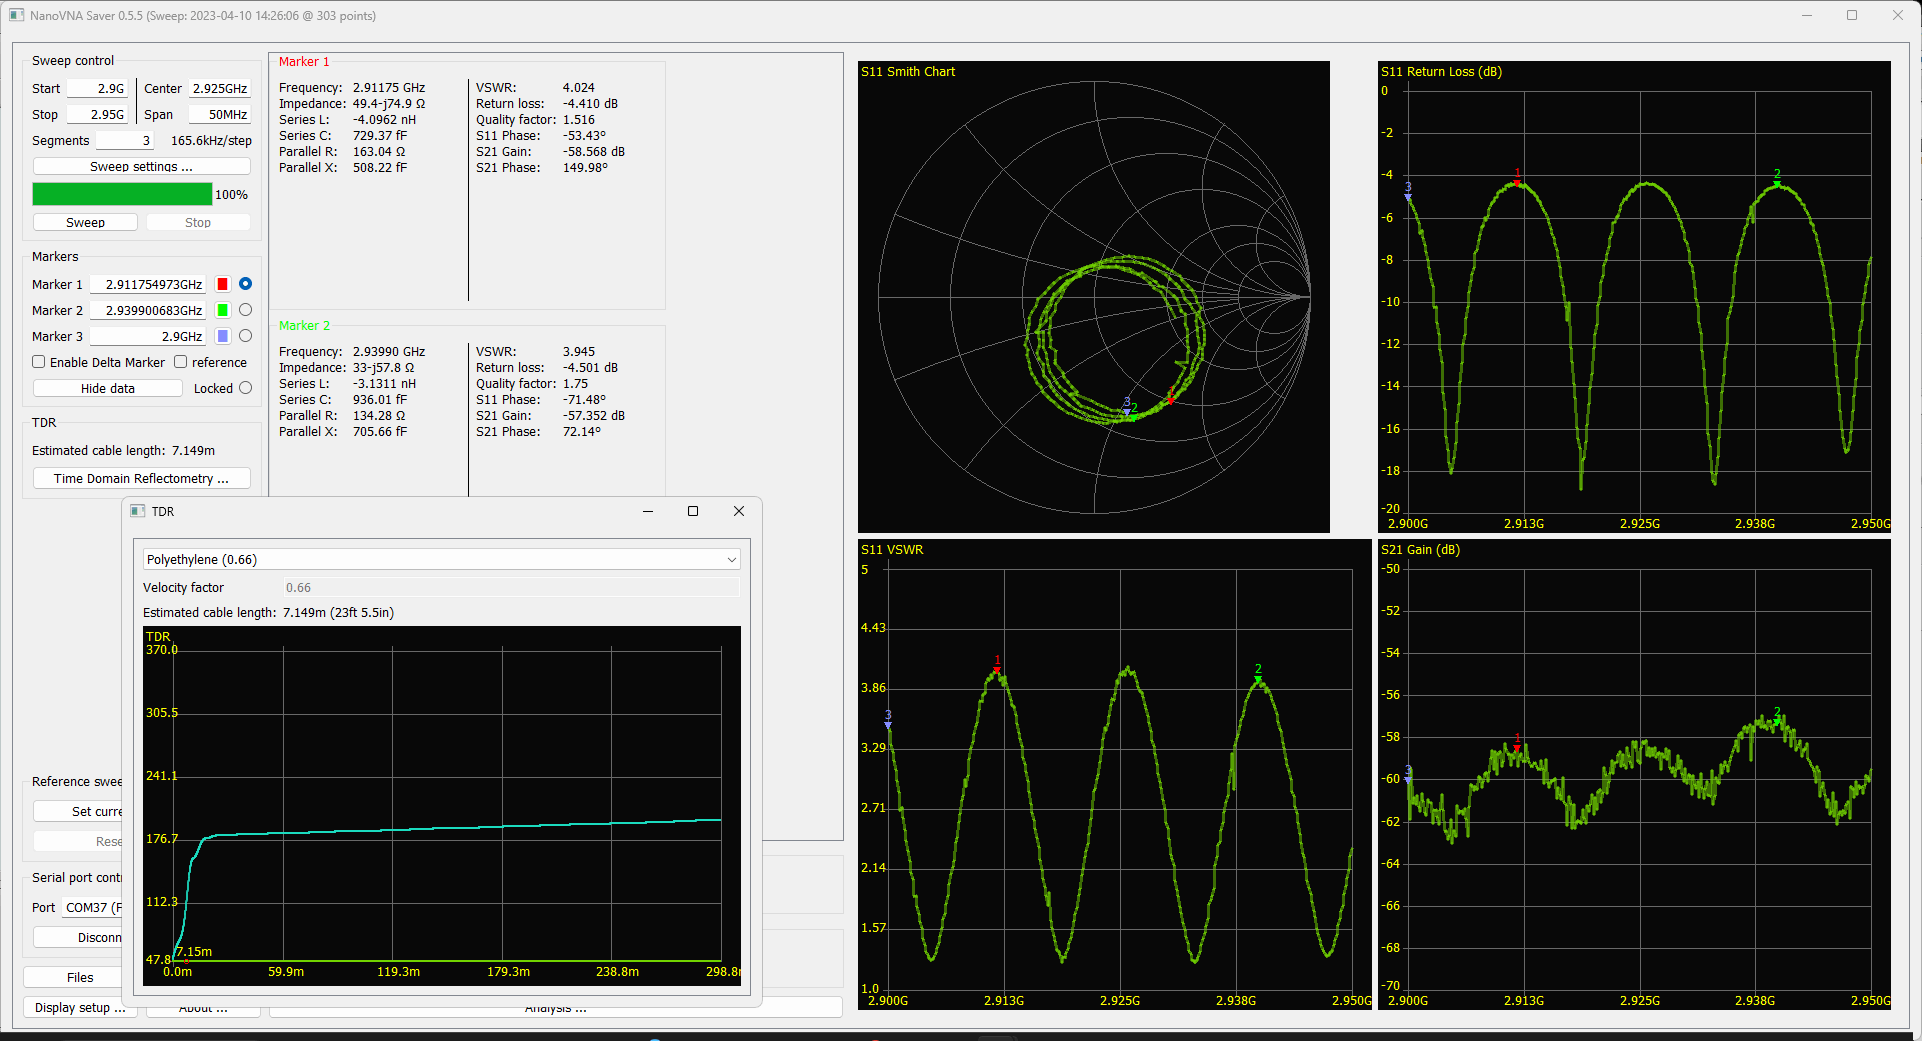Minimize the TDR window
The width and height of the screenshot is (1922, 1041).
[x=648, y=511]
